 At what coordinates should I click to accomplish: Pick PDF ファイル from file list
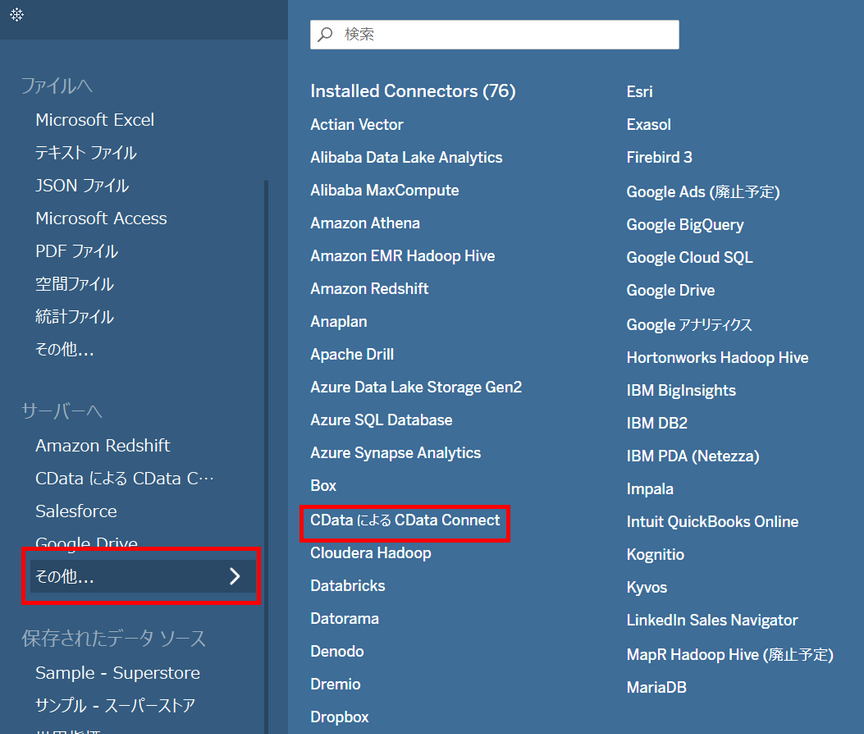pyautogui.click(x=77, y=251)
